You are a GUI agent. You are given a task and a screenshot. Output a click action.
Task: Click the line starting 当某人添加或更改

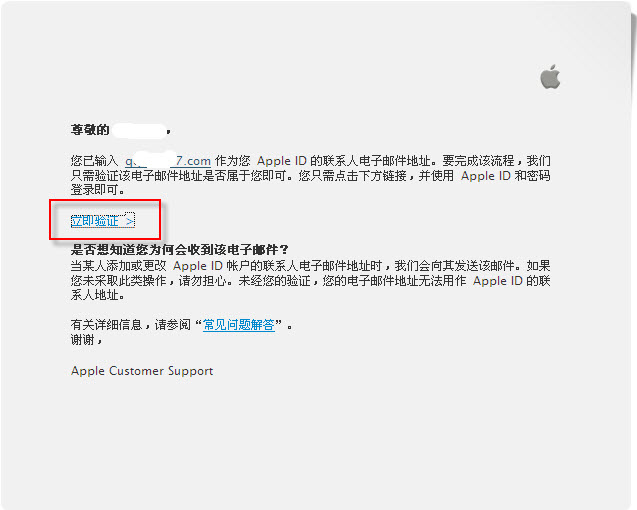(x=310, y=266)
